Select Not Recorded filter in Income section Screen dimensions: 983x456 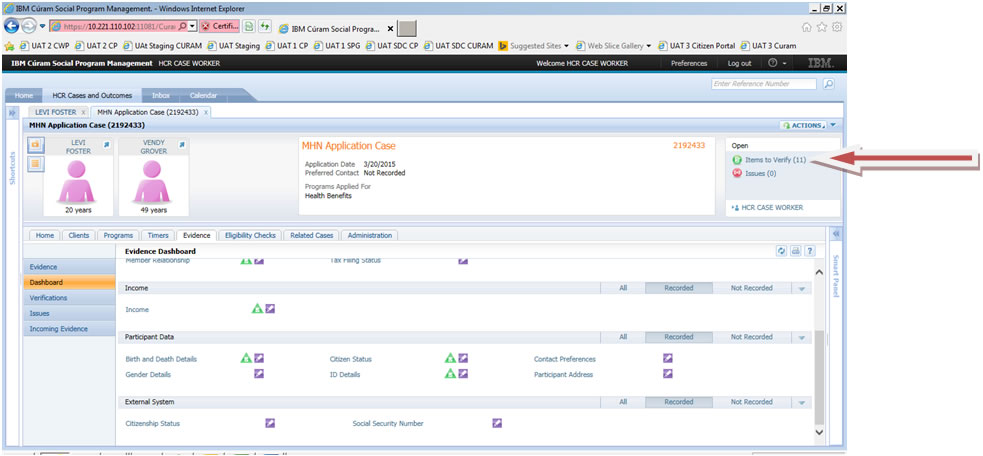752,288
